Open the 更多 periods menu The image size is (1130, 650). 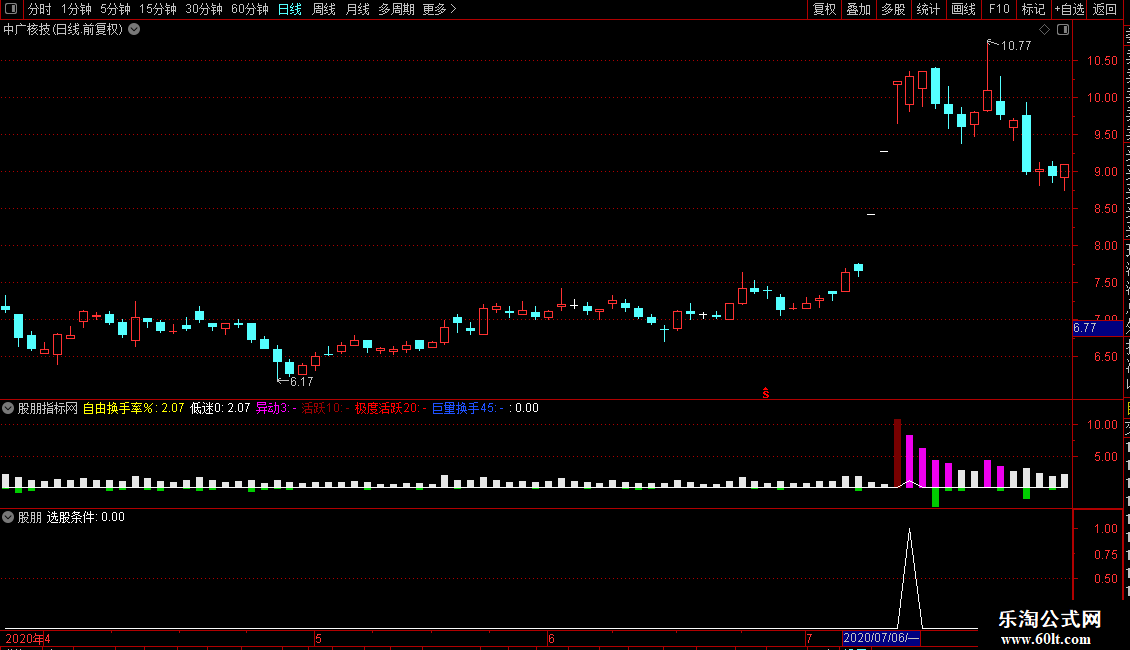click(x=439, y=9)
